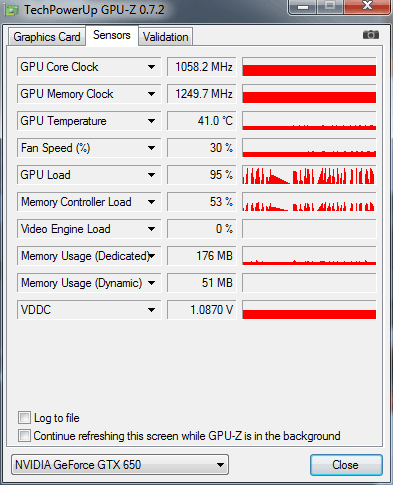The image size is (393, 485).
Task: Click the GPU Load history graph
Action: click(309, 175)
